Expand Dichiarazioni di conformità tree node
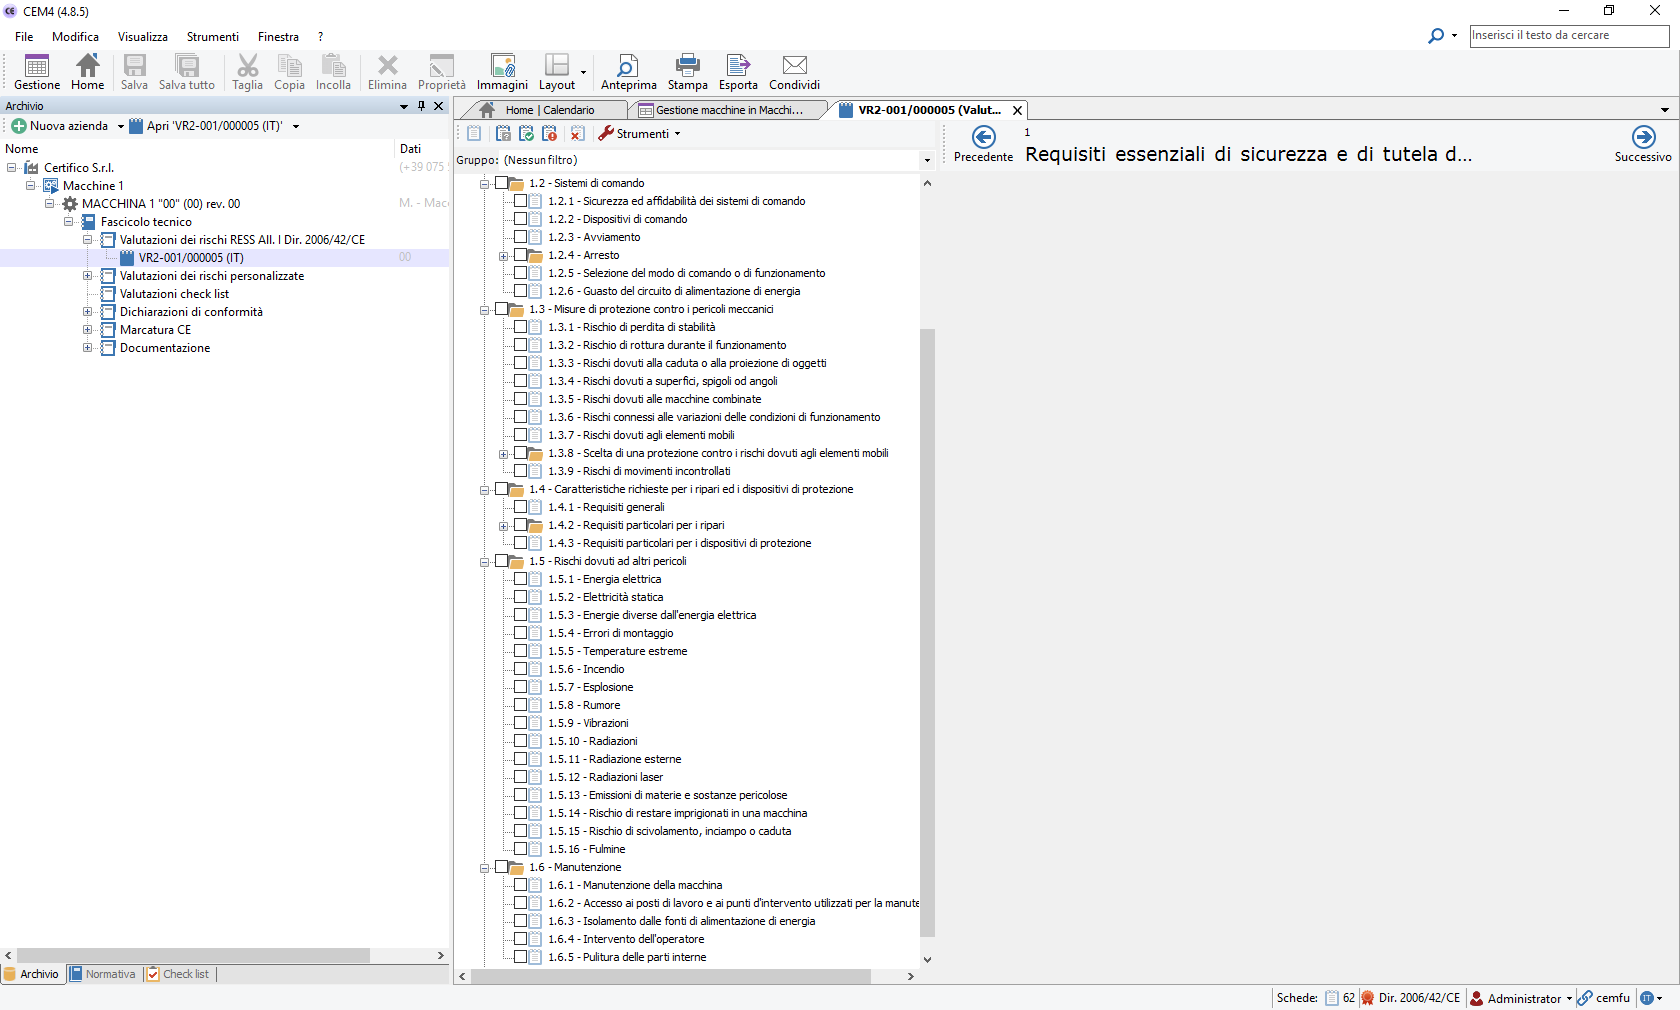 [88, 312]
